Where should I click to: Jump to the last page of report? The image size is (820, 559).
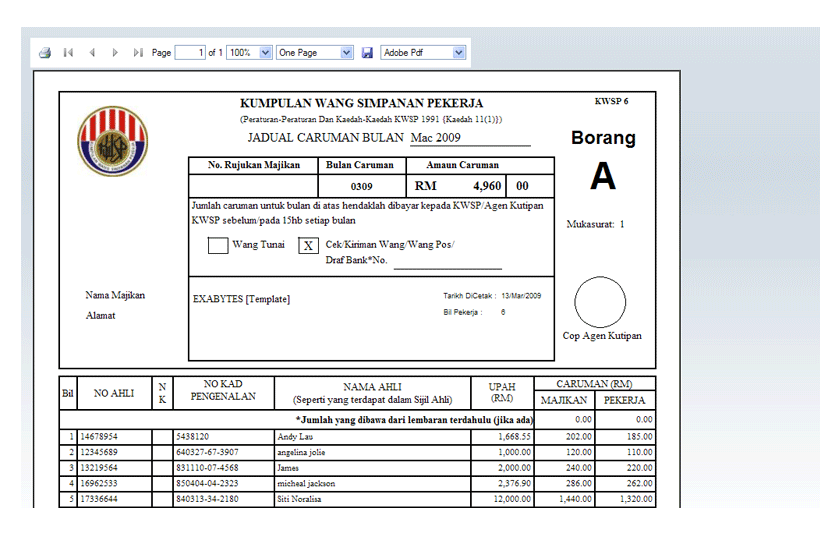tap(138, 52)
